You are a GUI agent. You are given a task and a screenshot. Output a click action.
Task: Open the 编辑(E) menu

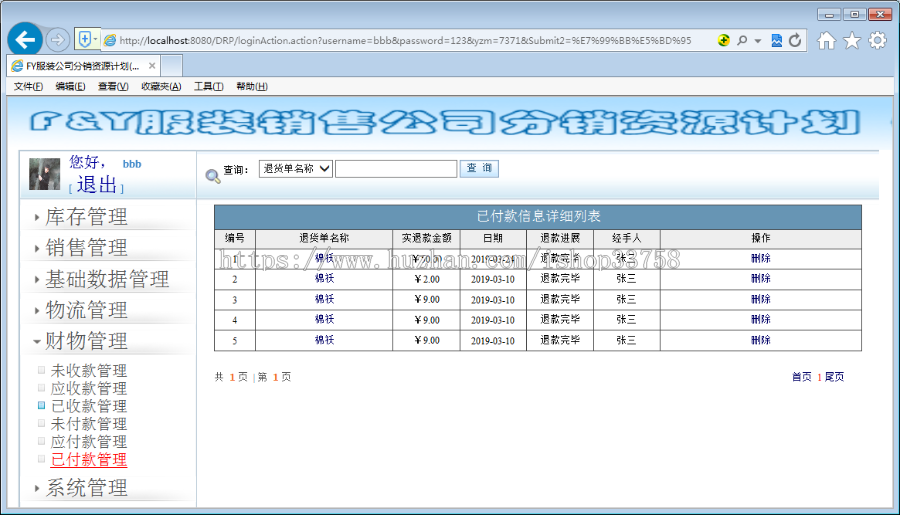[70, 86]
